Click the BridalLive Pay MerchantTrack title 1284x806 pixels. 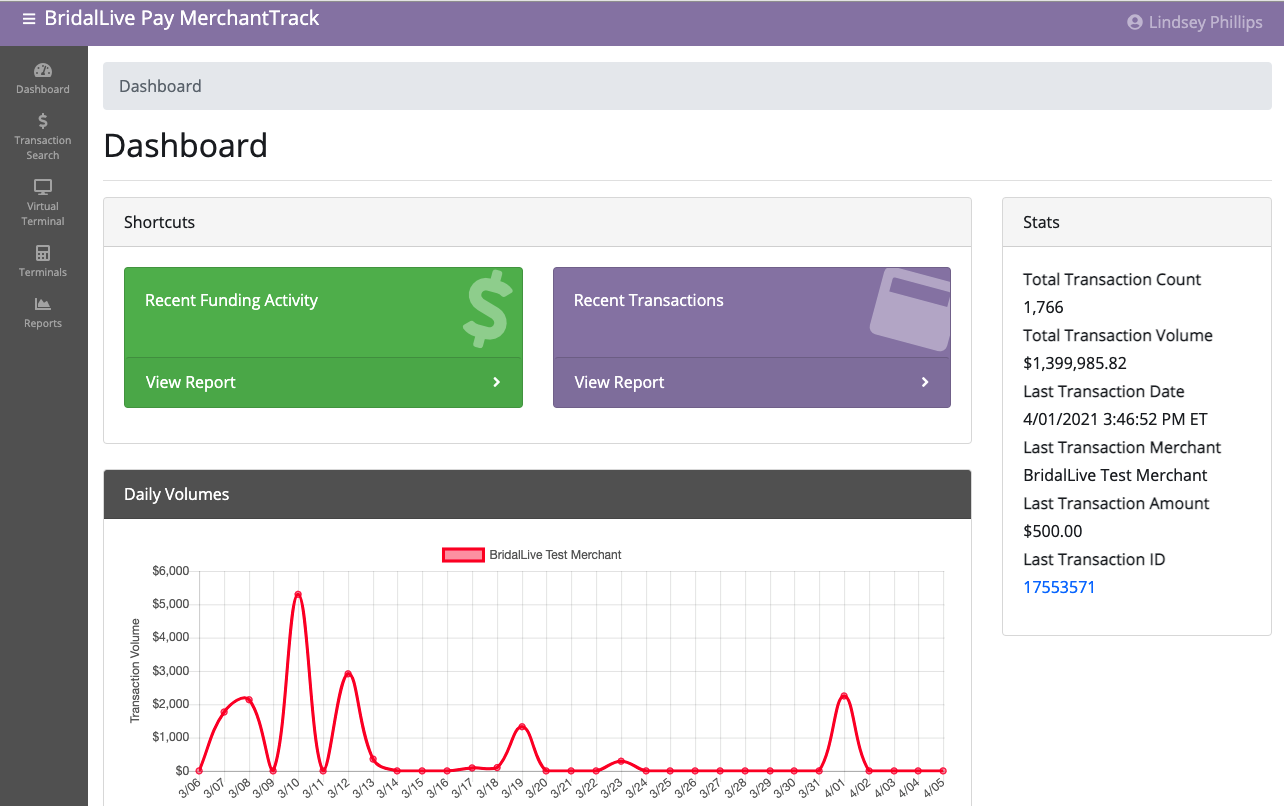pyautogui.click(x=182, y=18)
